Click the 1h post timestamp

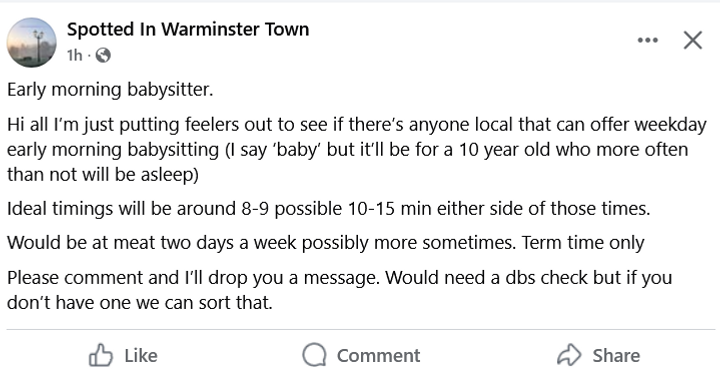74,55
